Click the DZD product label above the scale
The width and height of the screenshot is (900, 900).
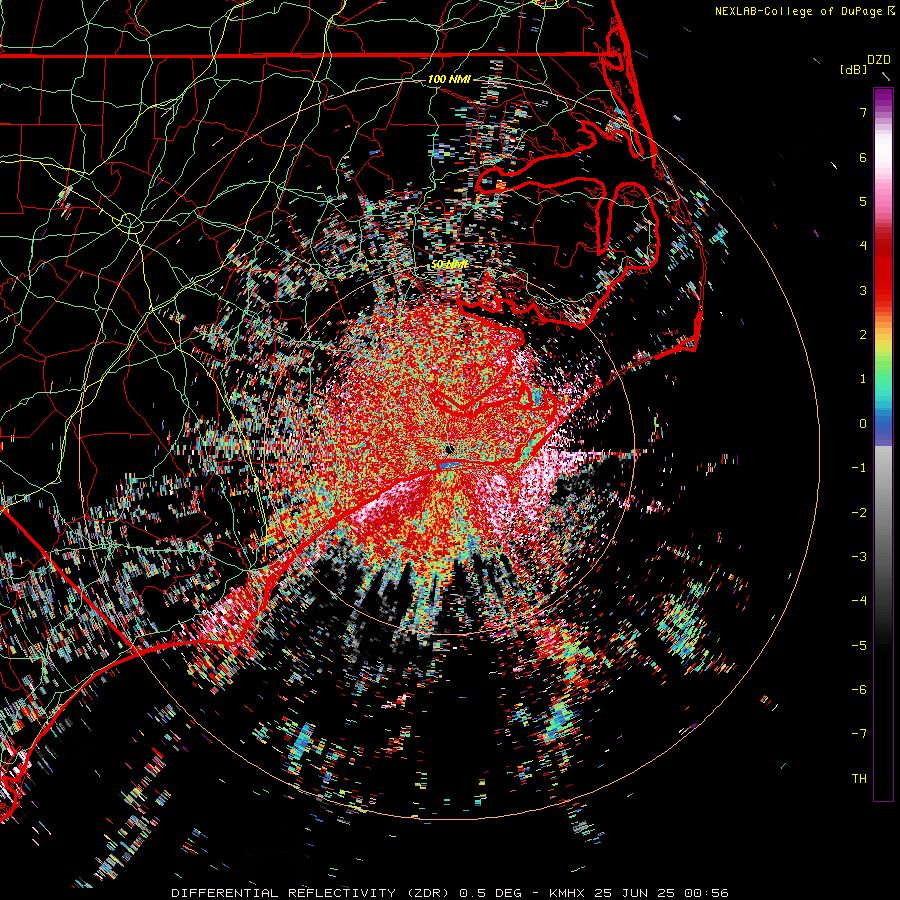click(879, 60)
